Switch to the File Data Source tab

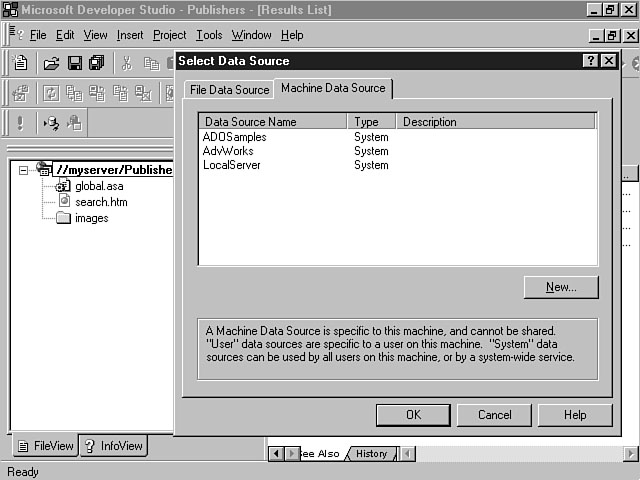tap(229, 89)
